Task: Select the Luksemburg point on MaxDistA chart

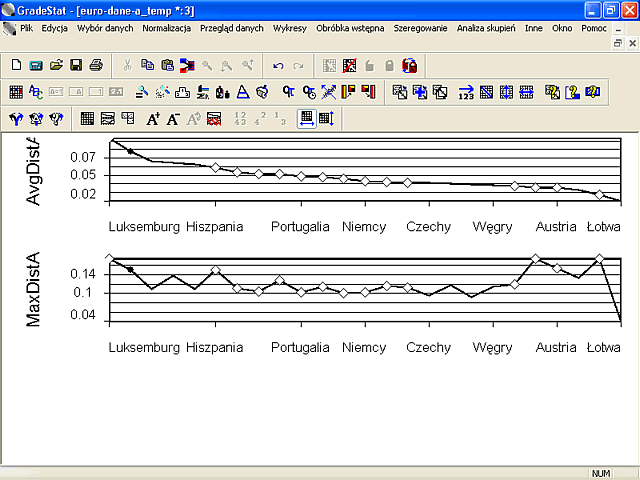Action: pyautogui.click(x=109, y=258)
